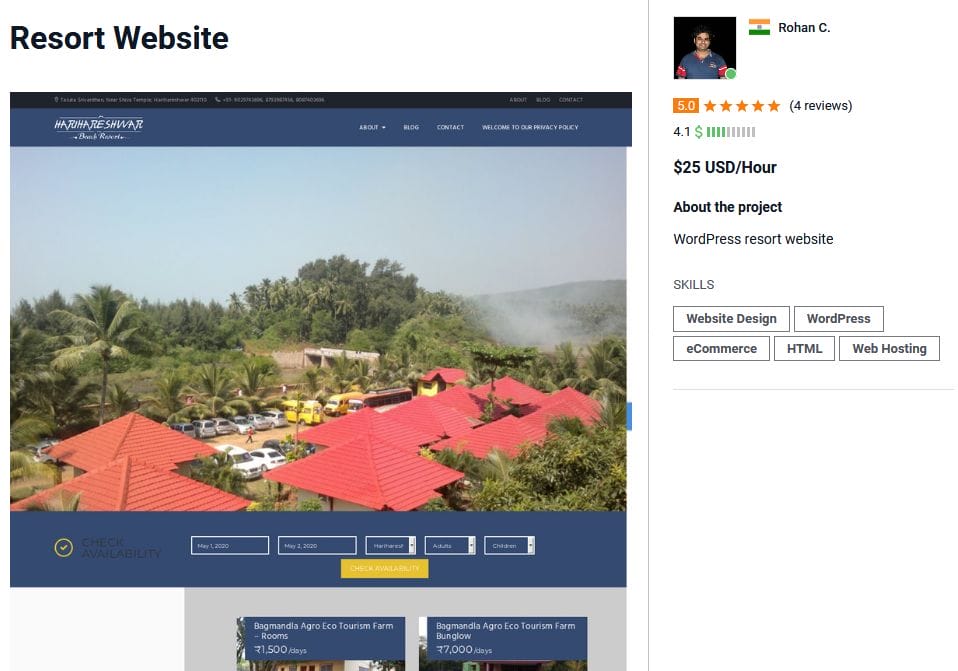Click the five-star rating icons
Viewport: 958px width, 671px height.
coord(742,106)
